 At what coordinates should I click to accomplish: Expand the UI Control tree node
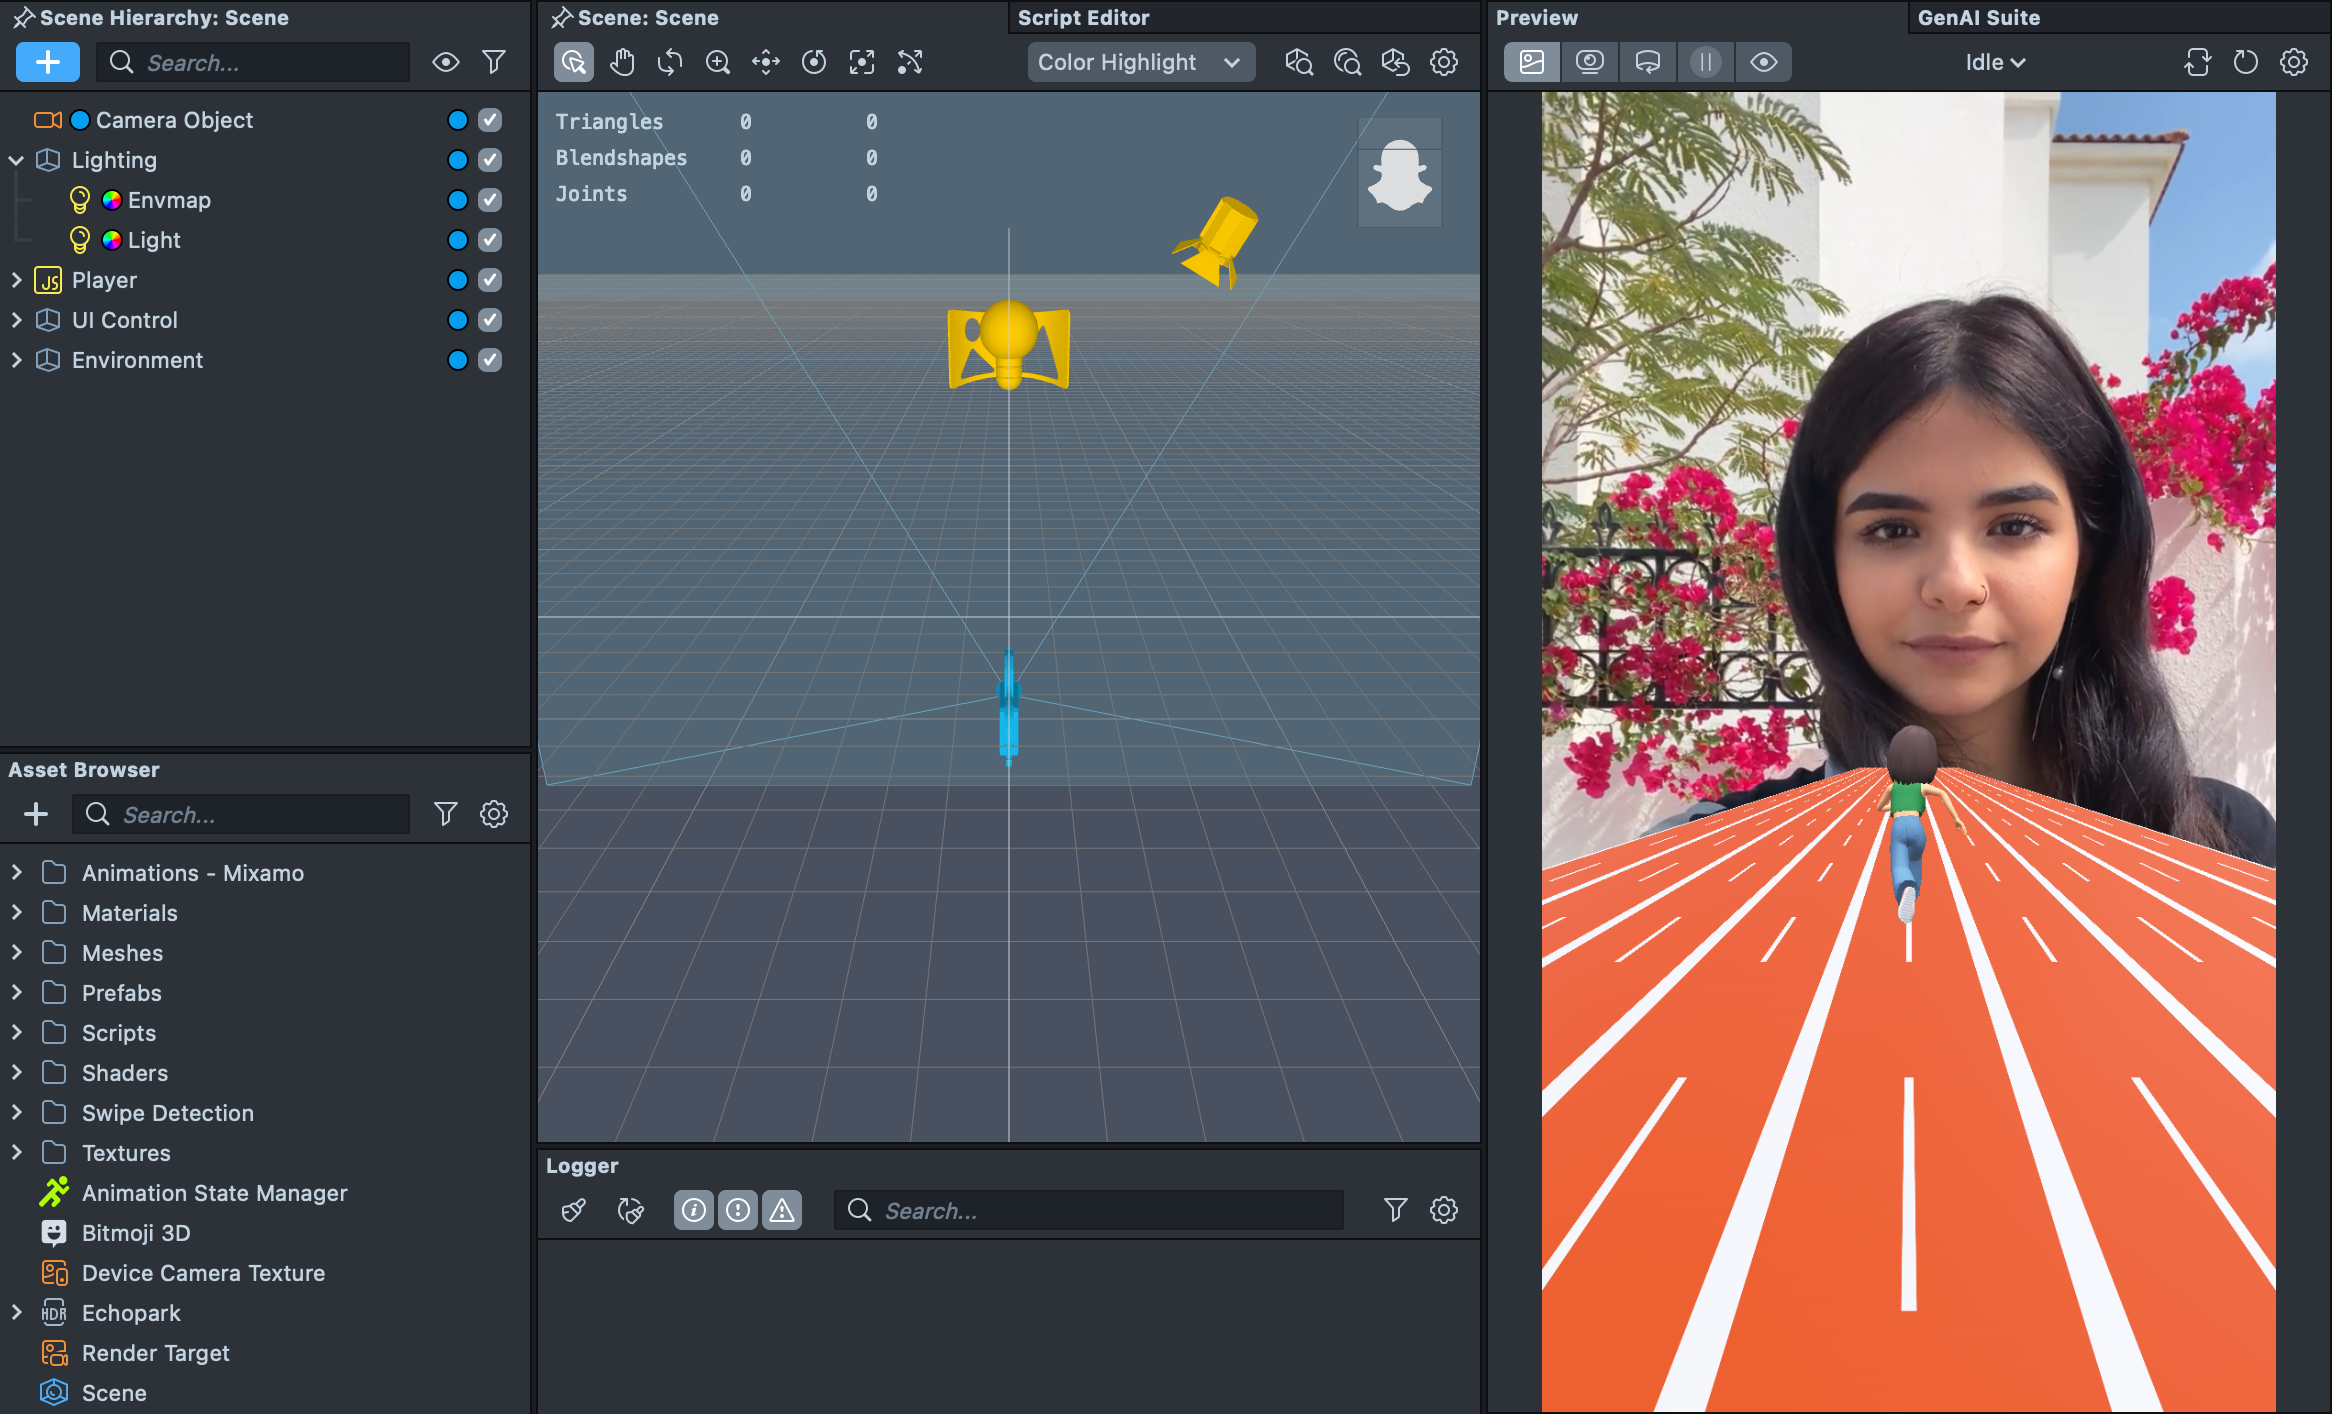point(16,320)
